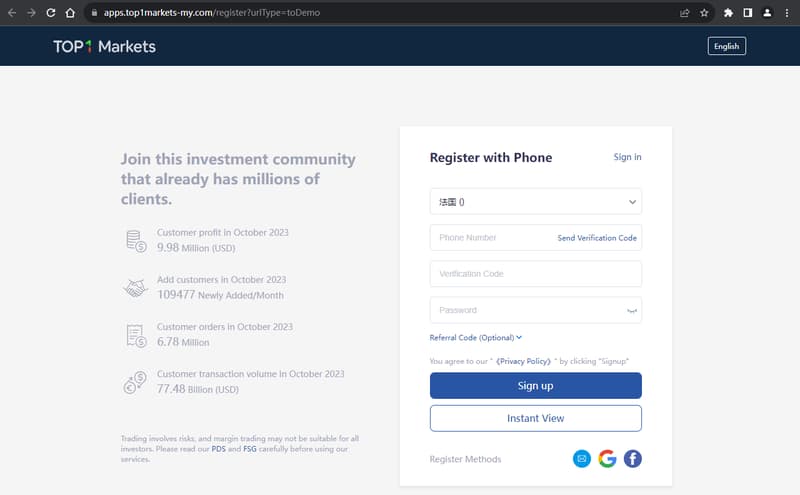800x495 pixels.
Task: Click the transaction volume currency icon
Action: pyautogui.click(x=135, y=383)
